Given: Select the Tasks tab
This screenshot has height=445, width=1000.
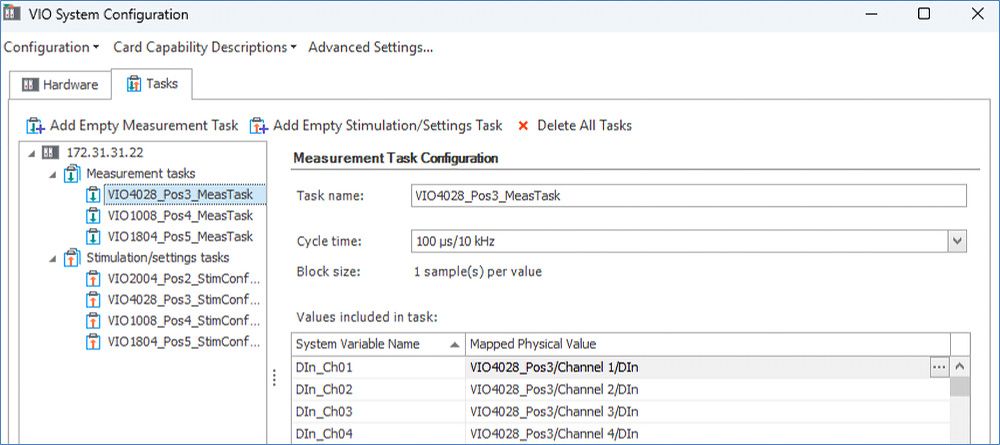Looking at the screenshot, I should [x=152, y=84].
